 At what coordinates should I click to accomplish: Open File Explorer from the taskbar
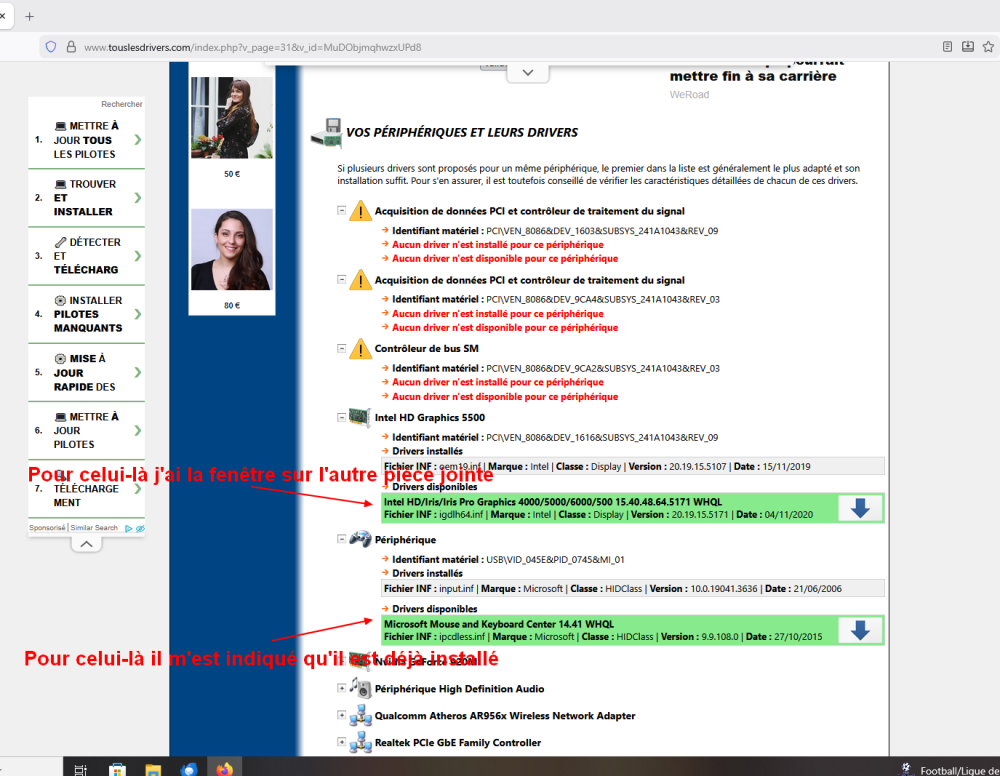[153, 769]
